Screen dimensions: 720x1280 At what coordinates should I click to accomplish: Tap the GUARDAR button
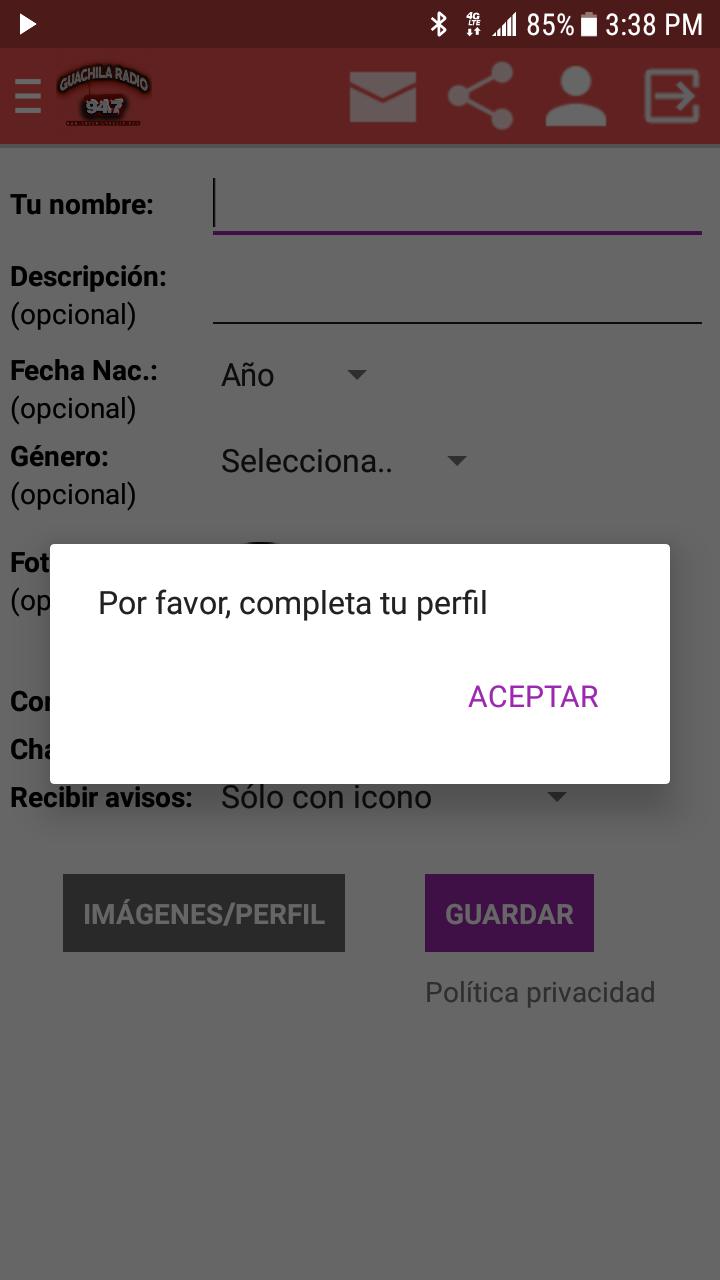click(509, 913)
